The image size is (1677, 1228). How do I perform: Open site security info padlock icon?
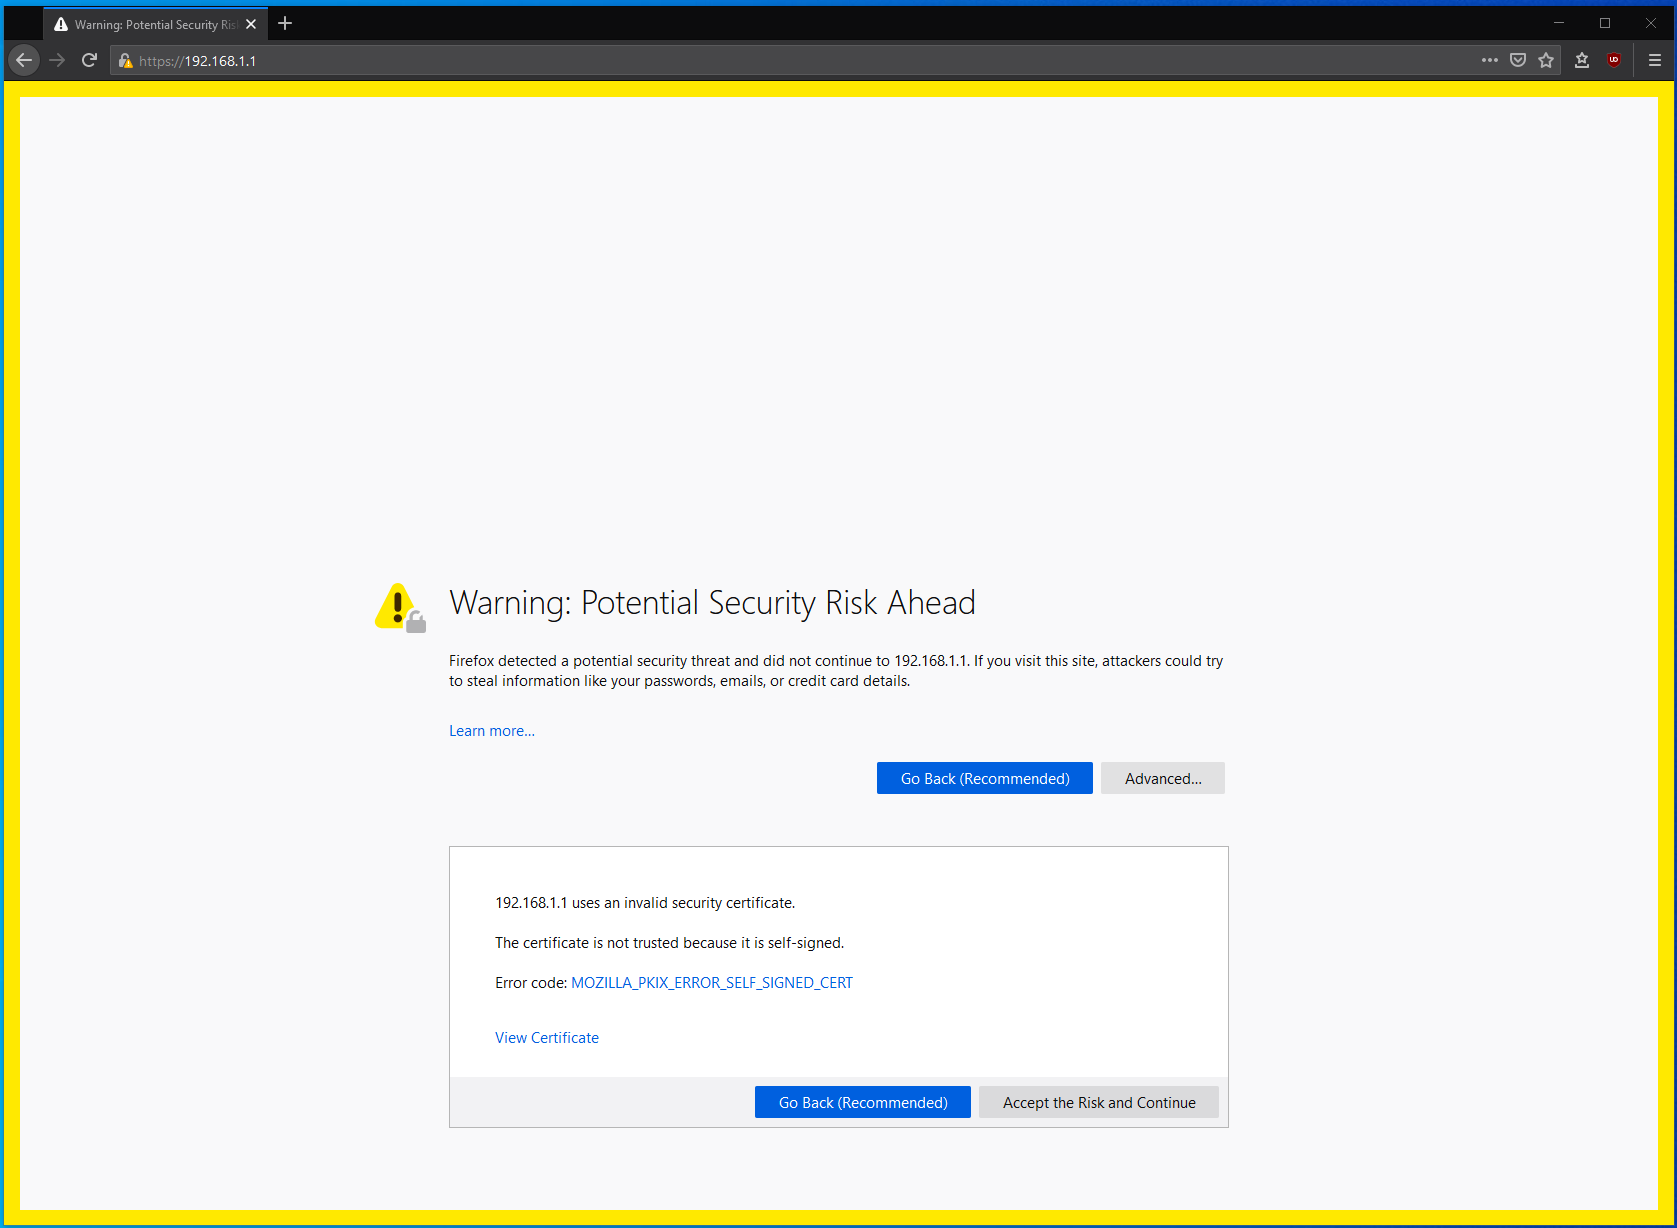coord(125,61)
